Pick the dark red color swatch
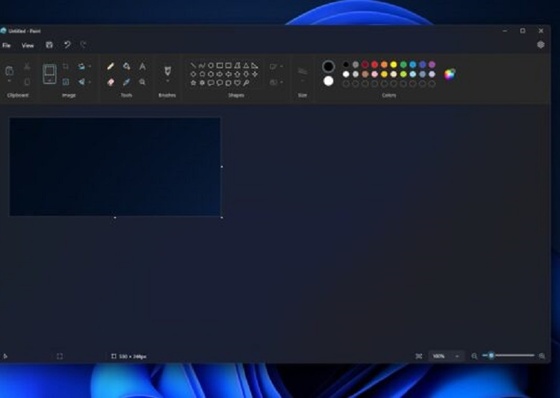This screenshot has width=560, height=398. pos(365,65)
